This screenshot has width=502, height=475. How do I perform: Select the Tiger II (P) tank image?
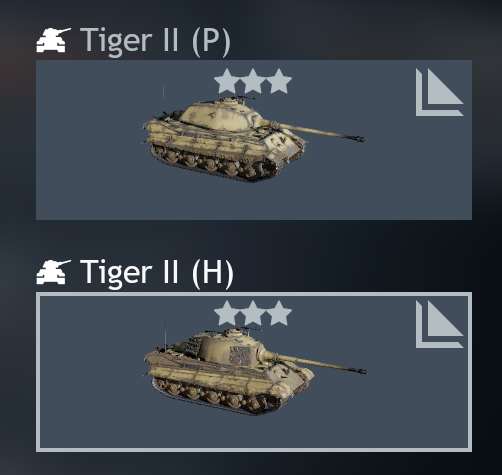point(253,138)
